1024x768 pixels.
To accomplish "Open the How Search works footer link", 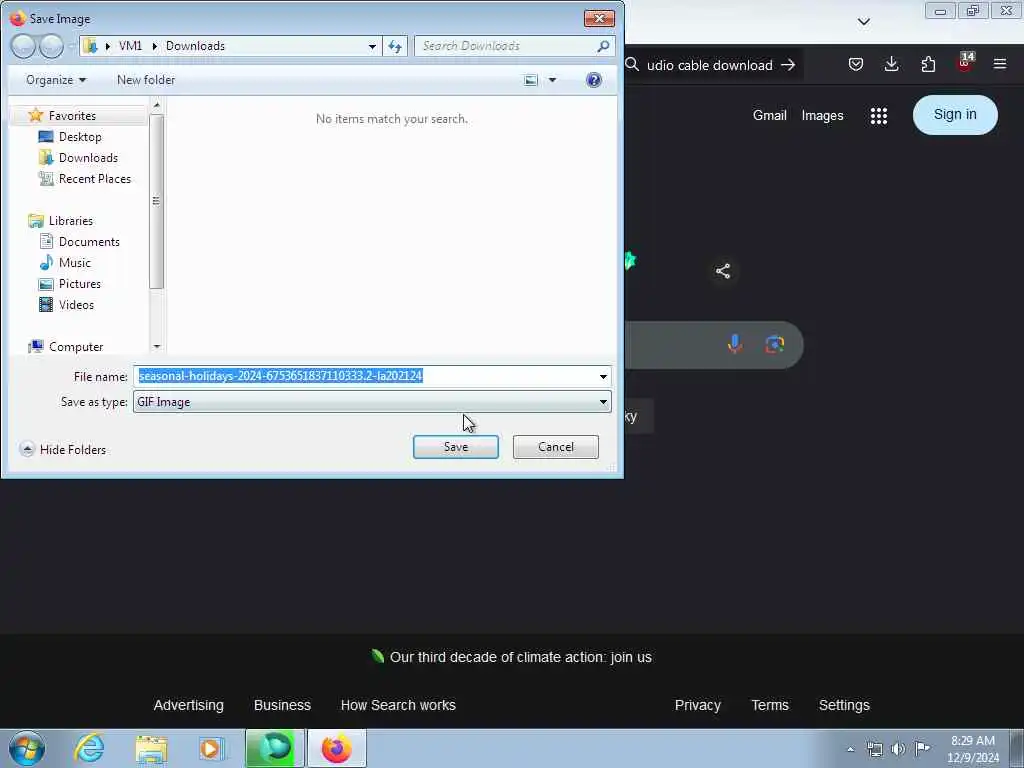I will tap(398, 705).
